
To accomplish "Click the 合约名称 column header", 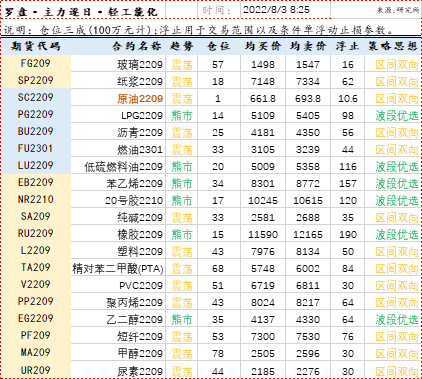I will [137, 46].
